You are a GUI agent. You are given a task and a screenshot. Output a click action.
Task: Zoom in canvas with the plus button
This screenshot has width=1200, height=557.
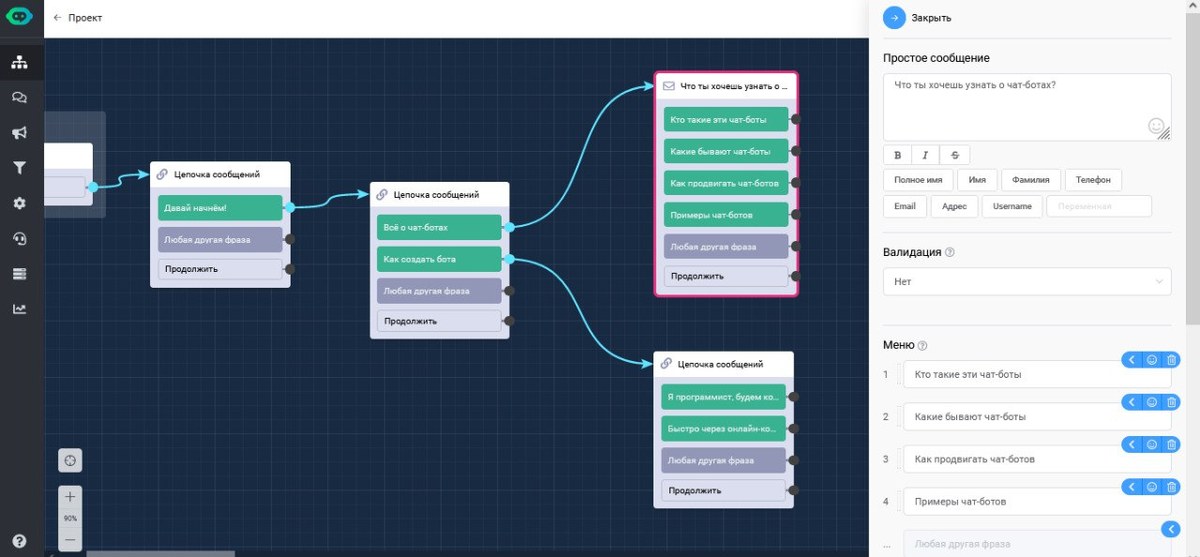[x=70, y=497]
